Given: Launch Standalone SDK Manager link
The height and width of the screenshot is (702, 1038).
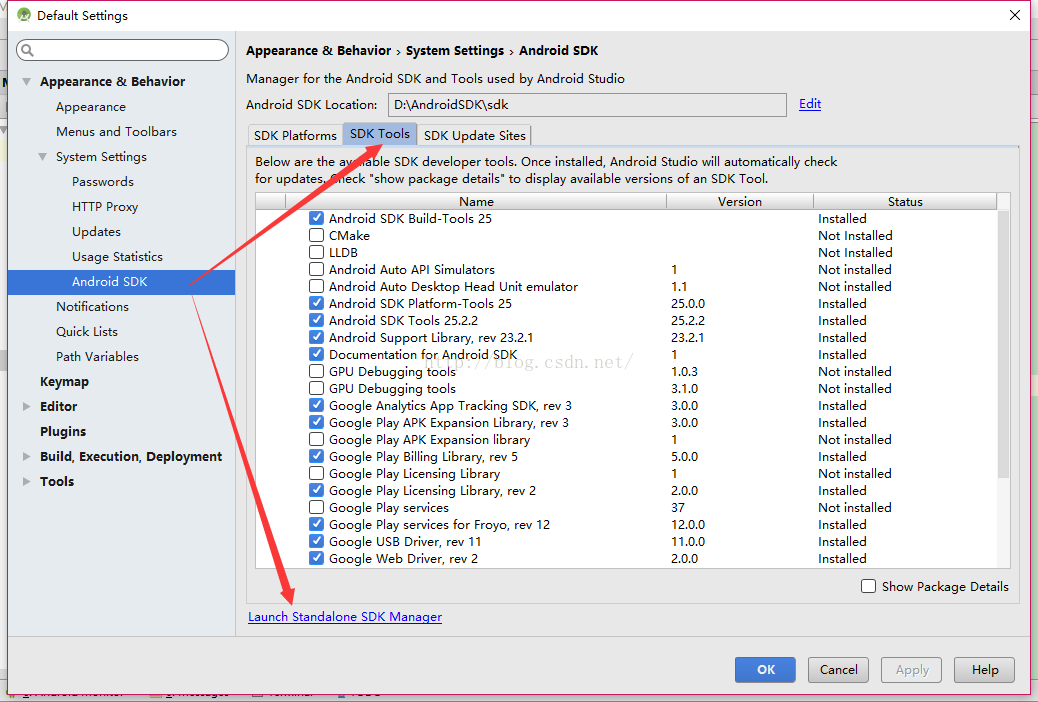Looking at the screenshot, I should click(345, 617).
